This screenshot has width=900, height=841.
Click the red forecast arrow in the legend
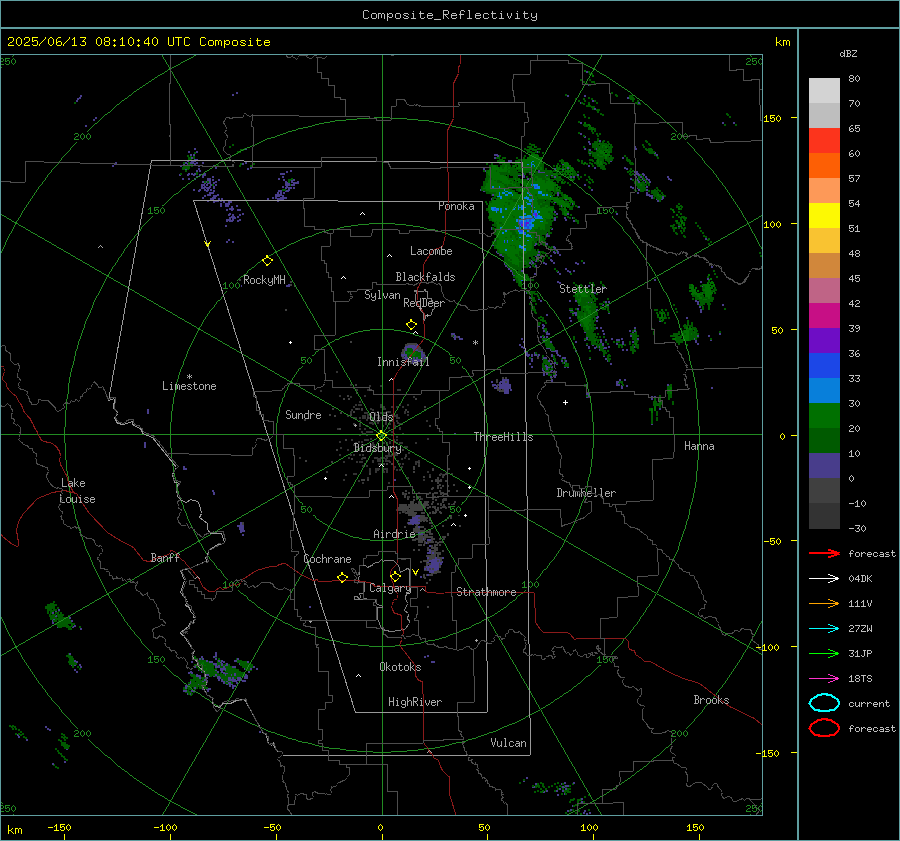point(824,553)
